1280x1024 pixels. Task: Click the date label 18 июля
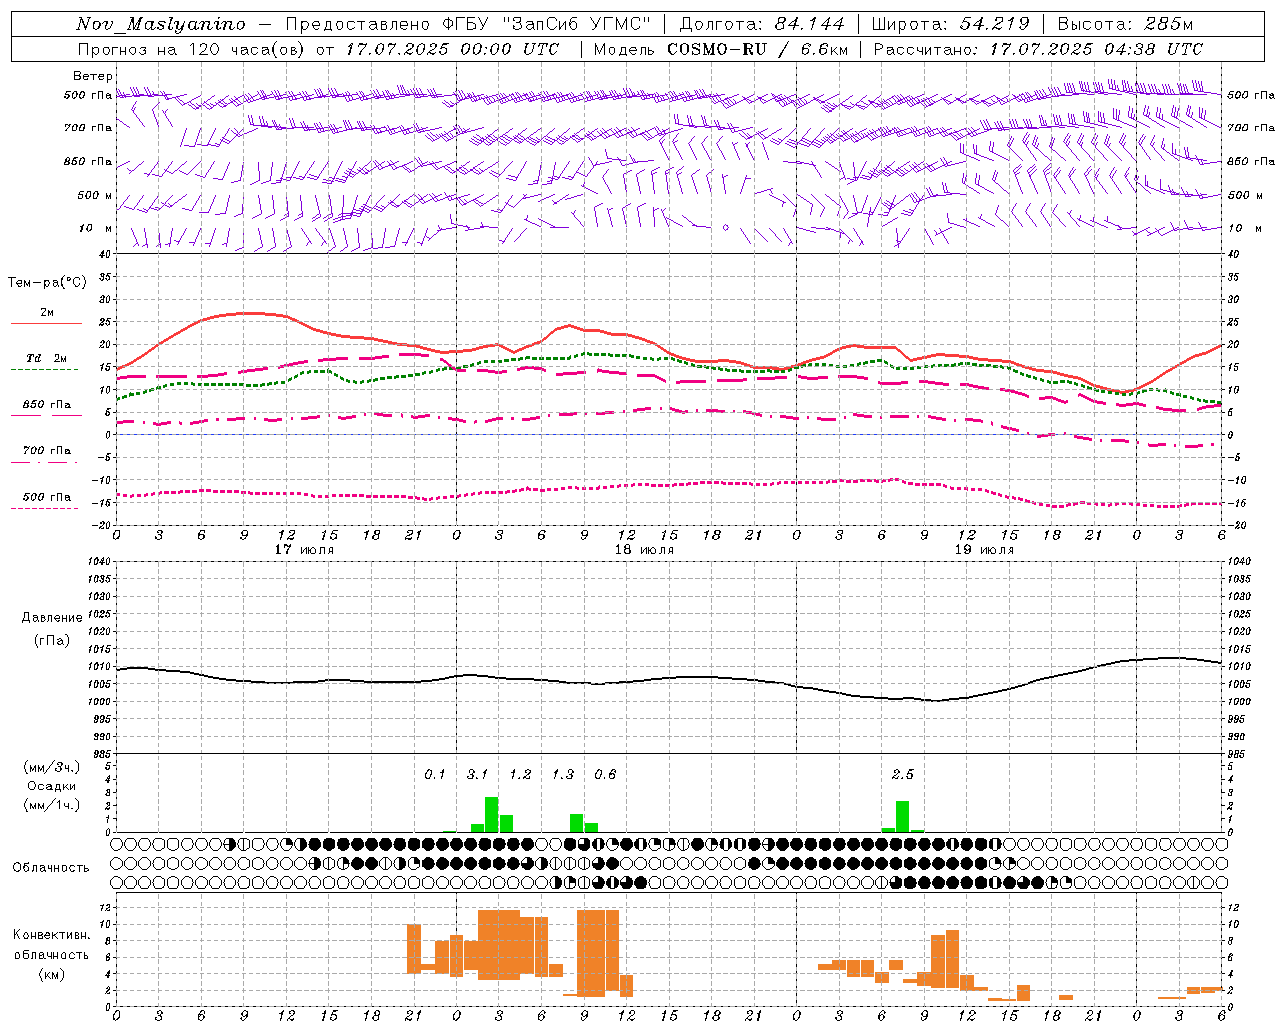click(x=644, y=550)
